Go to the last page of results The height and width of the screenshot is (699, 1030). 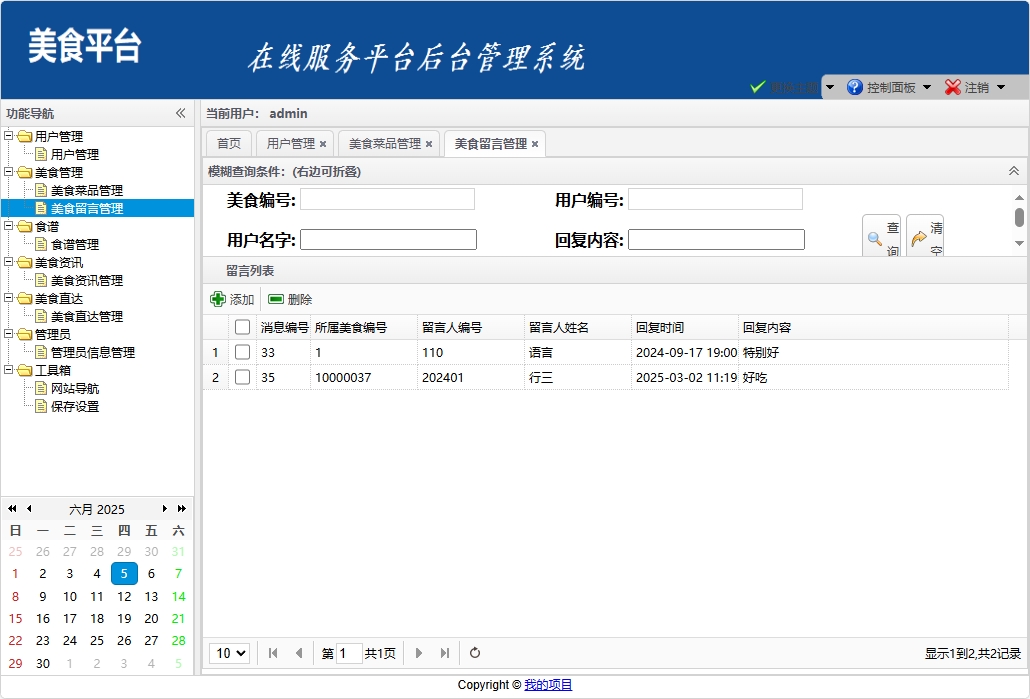[x=445, y=653]
